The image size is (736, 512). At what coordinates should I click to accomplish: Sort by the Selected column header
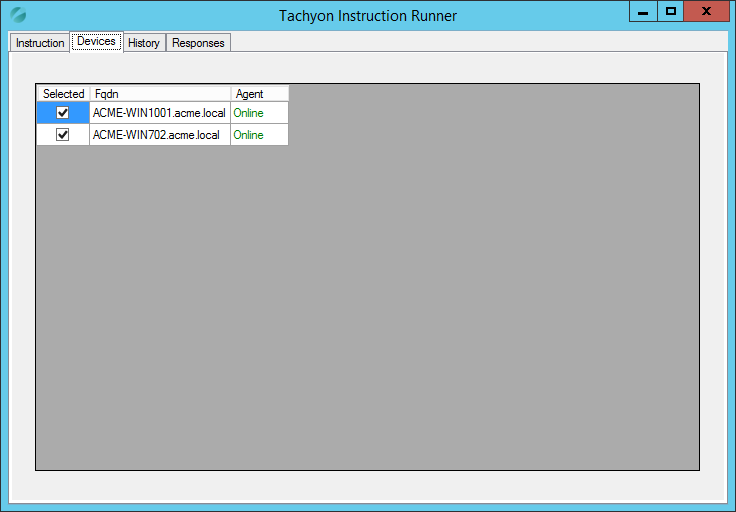click(63, 94)
